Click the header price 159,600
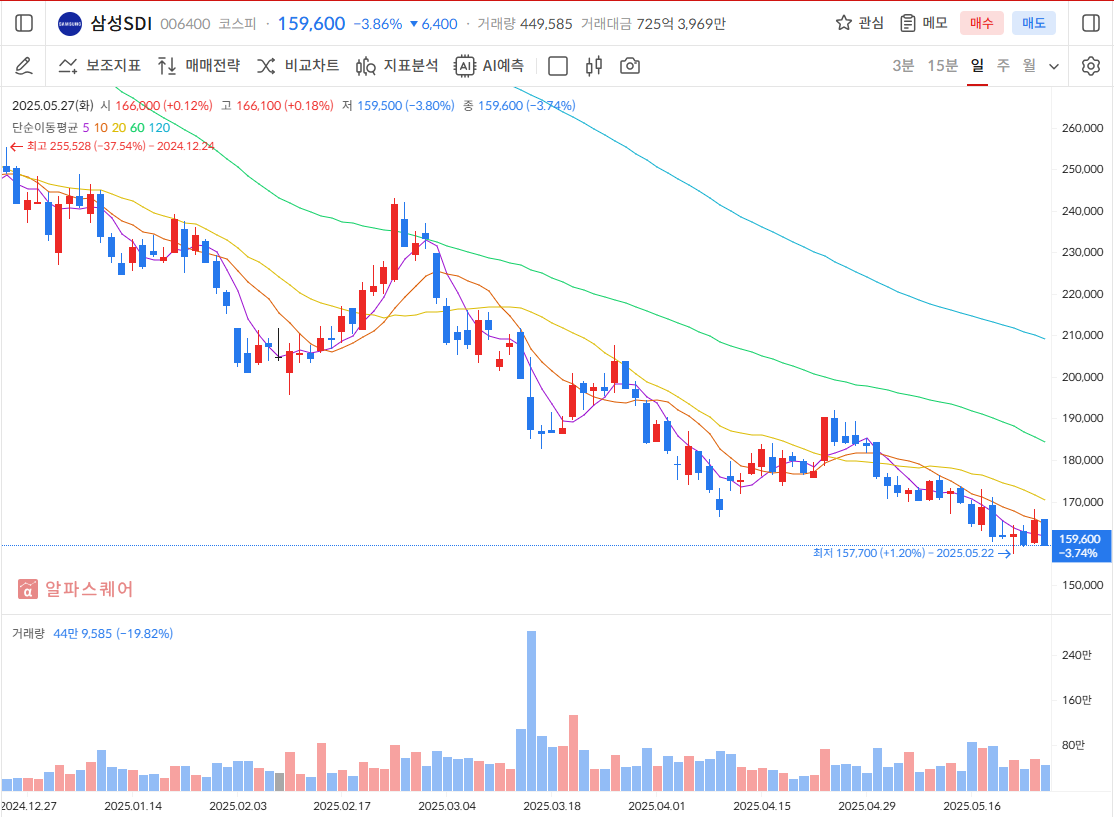Viewport: 1114px width, 817px height. coord(311,23)
